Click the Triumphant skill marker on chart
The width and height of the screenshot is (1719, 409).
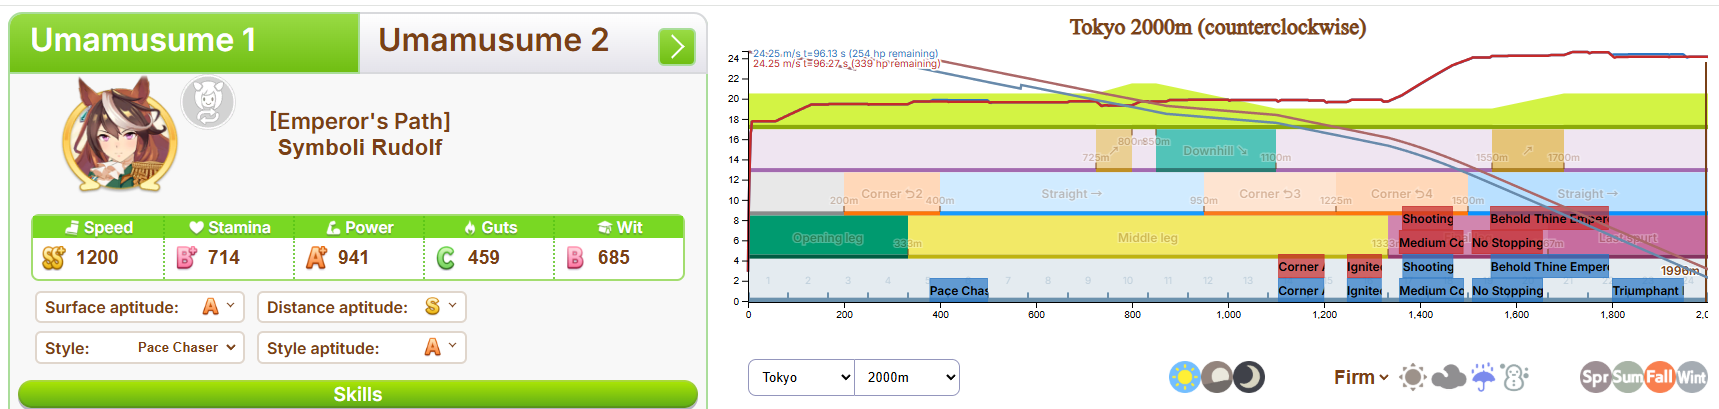click(1647, 290)
